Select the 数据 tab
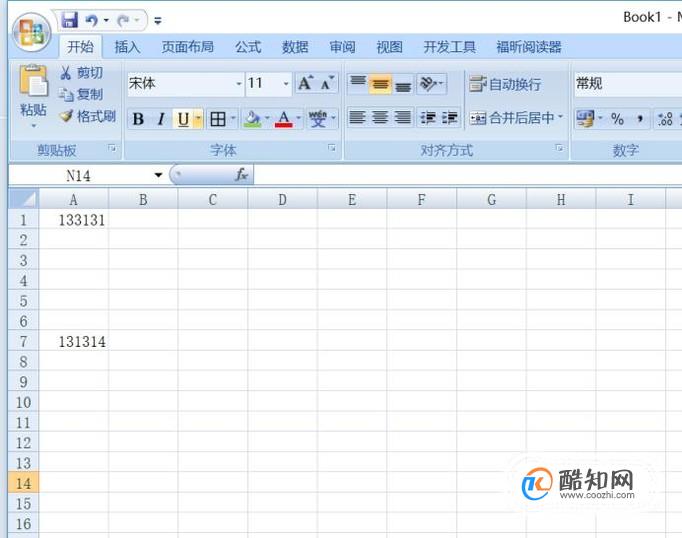The image size is (682, 538). (295, 47)
